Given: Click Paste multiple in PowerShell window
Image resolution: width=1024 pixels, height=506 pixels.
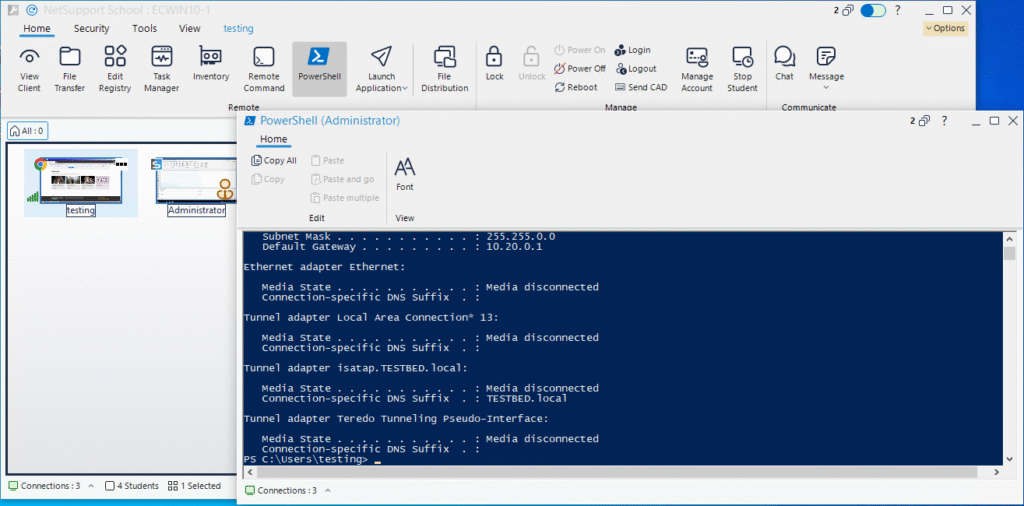Looking at the screenshot, I should click(344, 198).
